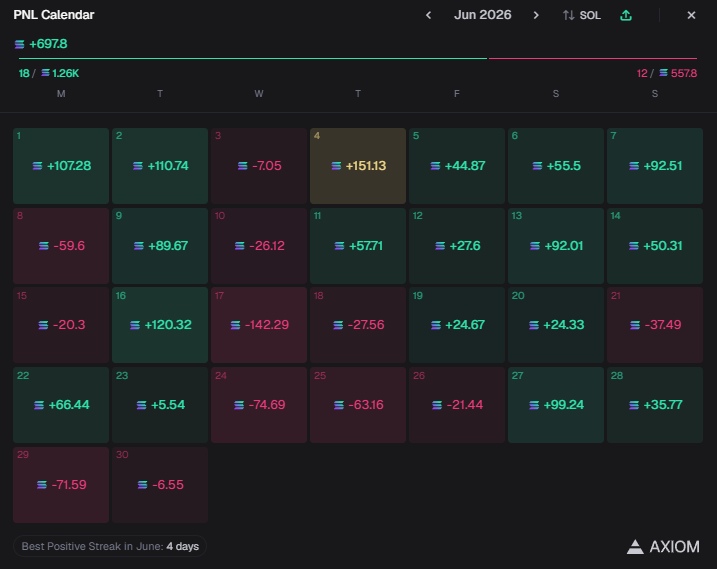Click the PNL Calendar title
Viewport: 717px width, 569px height.
pyautogui.click(x=54, y=15)
